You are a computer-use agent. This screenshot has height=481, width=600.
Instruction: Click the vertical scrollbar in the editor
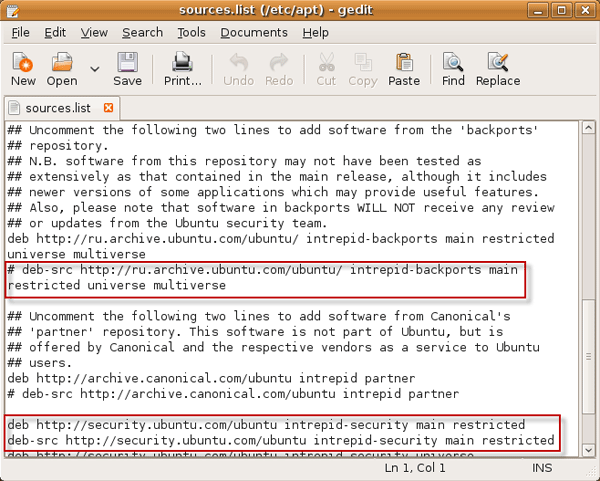pyautogui.click(x=590, y=290)
